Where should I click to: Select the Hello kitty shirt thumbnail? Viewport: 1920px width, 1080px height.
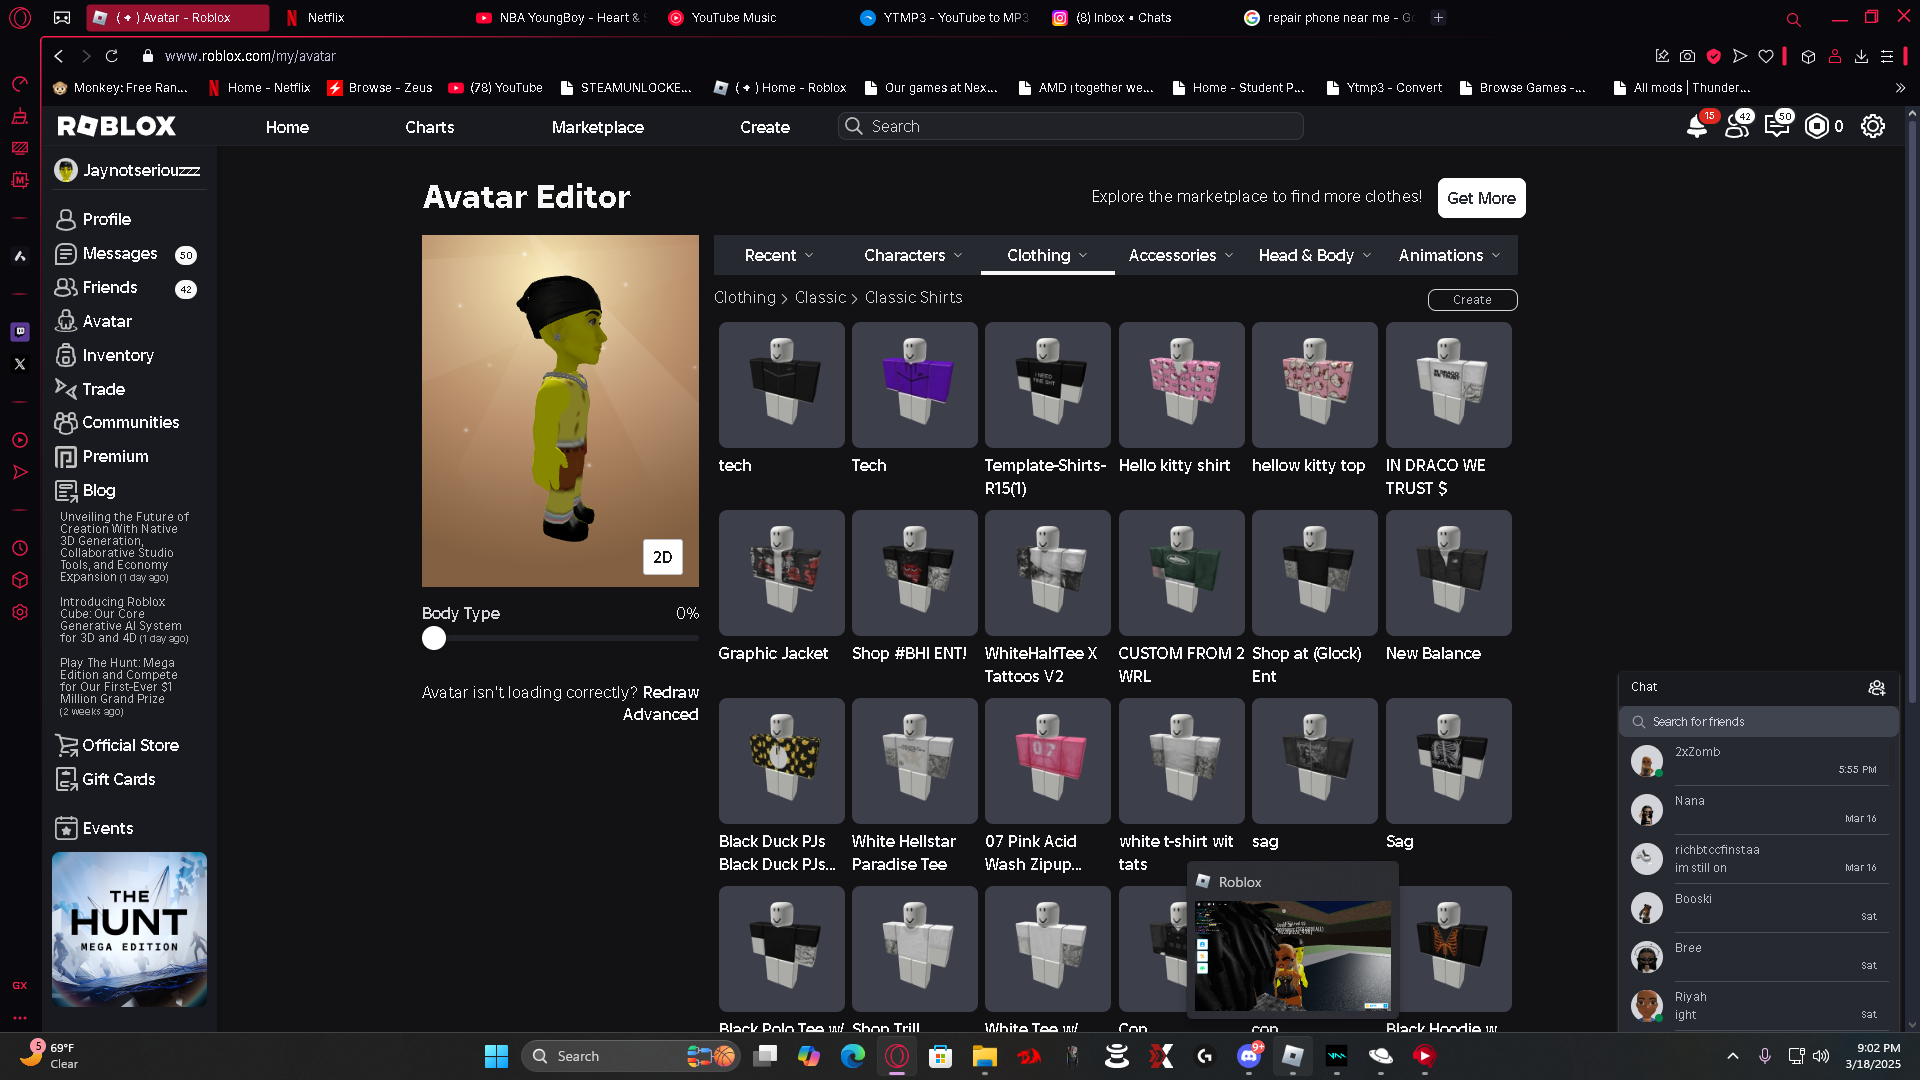[1181, 385]
